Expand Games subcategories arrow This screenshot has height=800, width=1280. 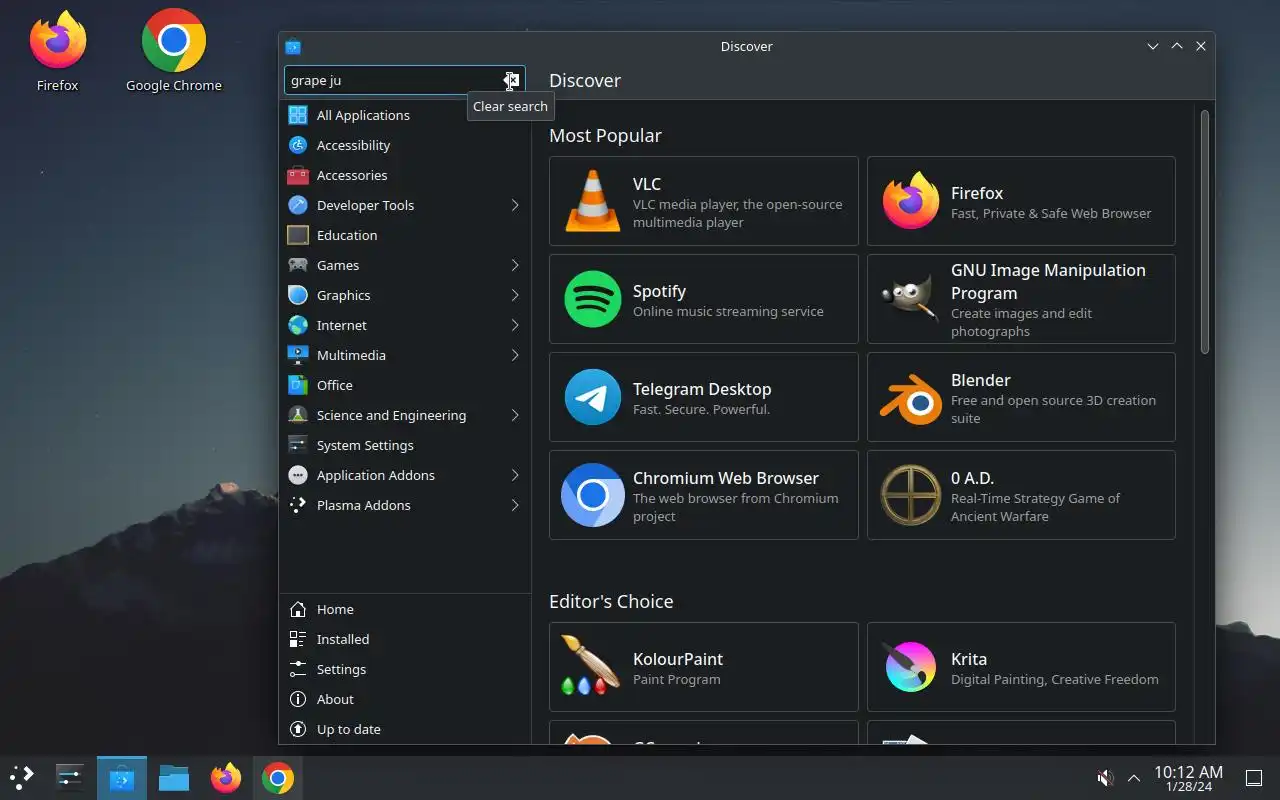pos(515,265)
